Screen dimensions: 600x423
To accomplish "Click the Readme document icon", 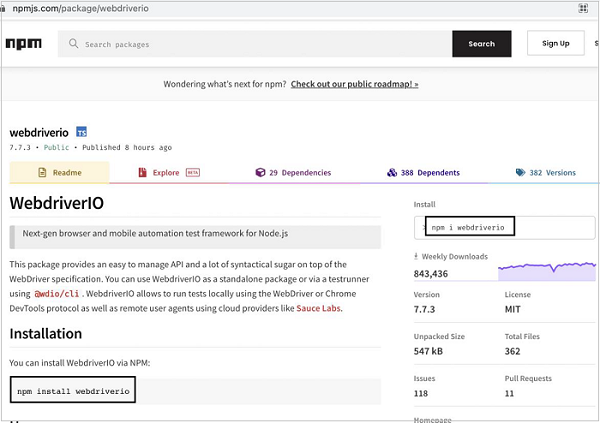I will (x=42, y=172).
